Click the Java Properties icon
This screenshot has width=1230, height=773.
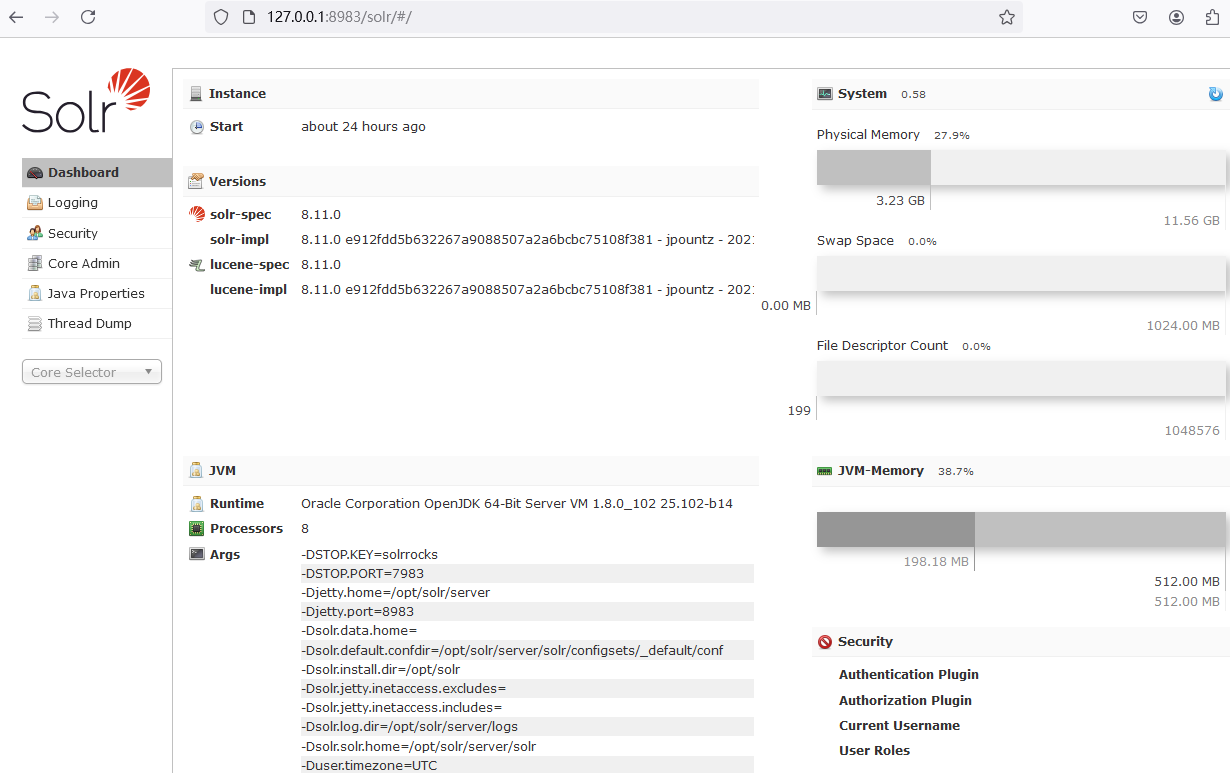click(x=35, y=294)
